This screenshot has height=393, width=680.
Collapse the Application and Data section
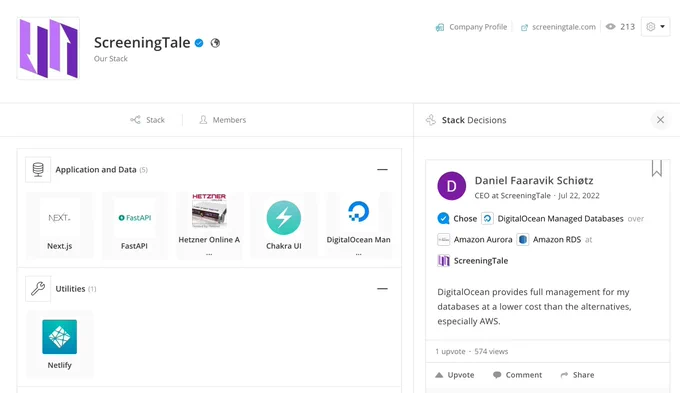[382, 170]
